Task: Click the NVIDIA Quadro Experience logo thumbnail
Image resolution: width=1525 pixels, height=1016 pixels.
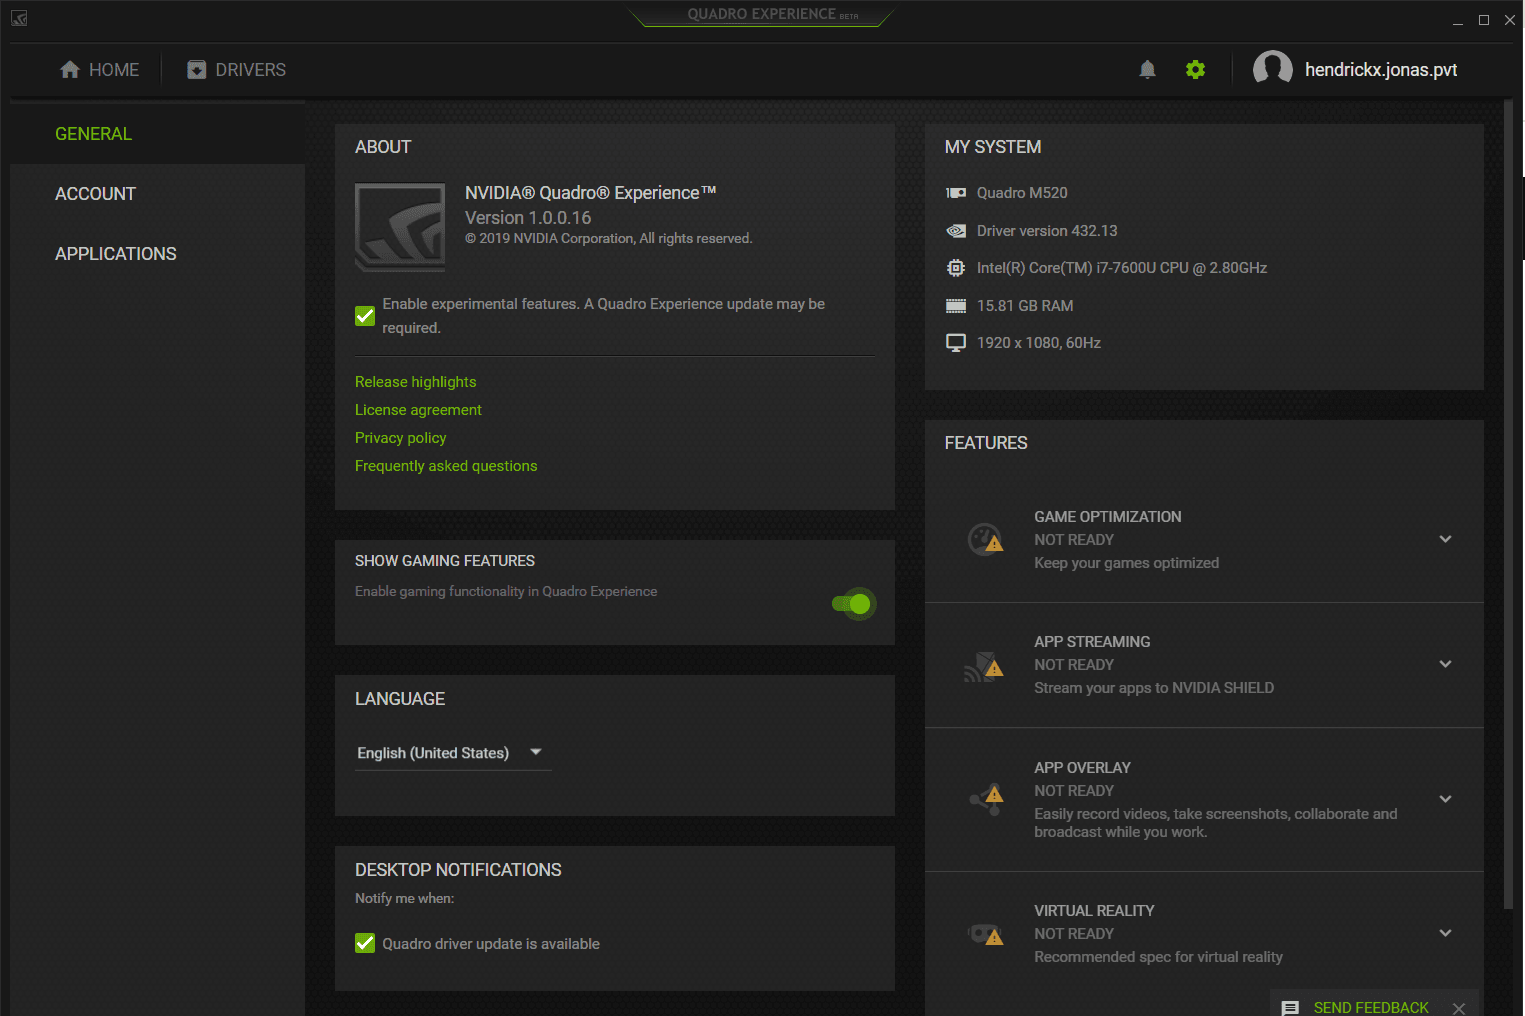Action: tap(400, 227)
